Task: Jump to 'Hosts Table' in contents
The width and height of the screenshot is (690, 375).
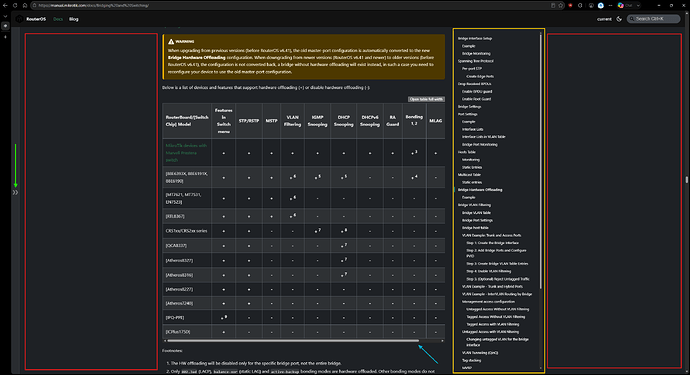Action: click(466, 152)
